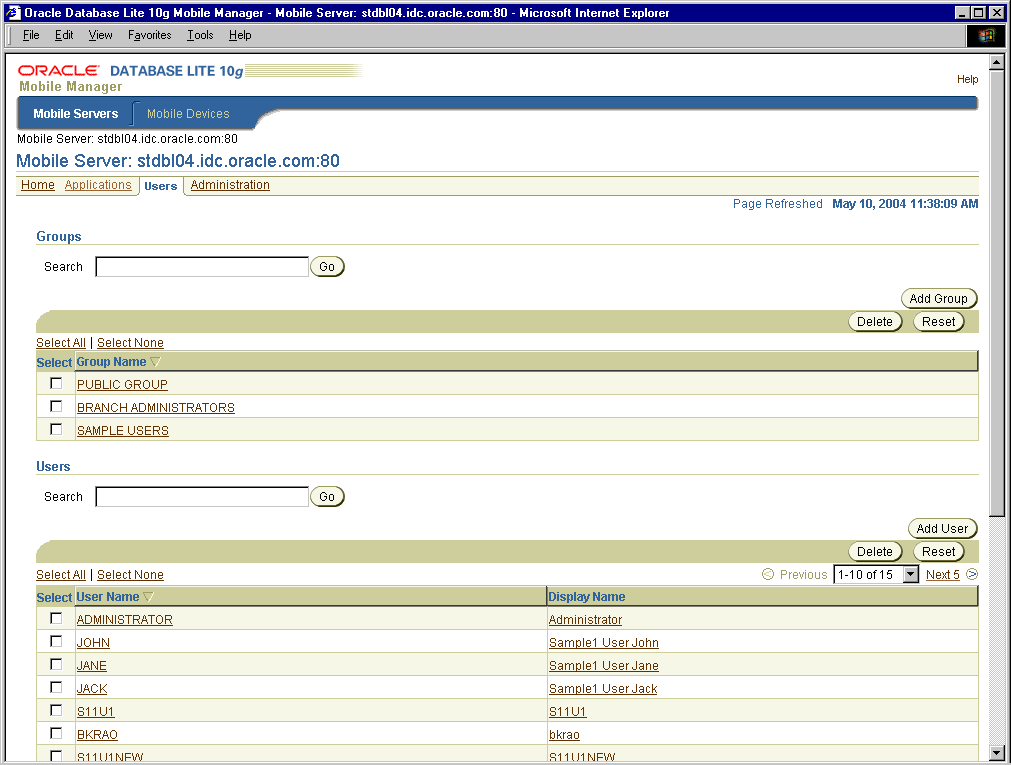
Task: Open Sample1 User Jack display name
Action: (603, 689)
